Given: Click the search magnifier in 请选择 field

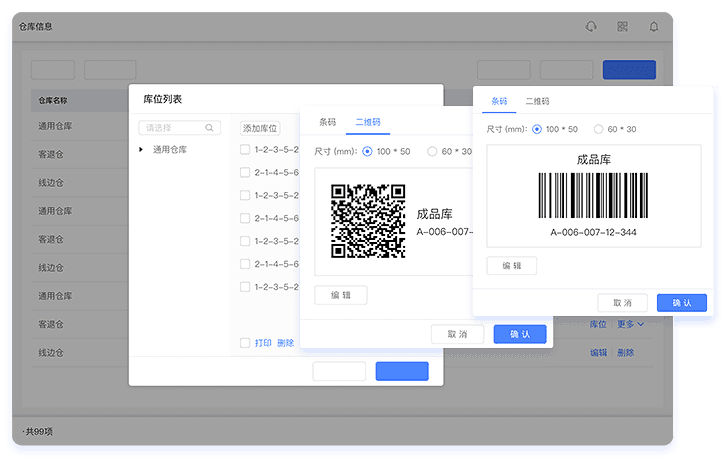Looking at the screenshot, I should pyautogui.click(x=209, y=128).
